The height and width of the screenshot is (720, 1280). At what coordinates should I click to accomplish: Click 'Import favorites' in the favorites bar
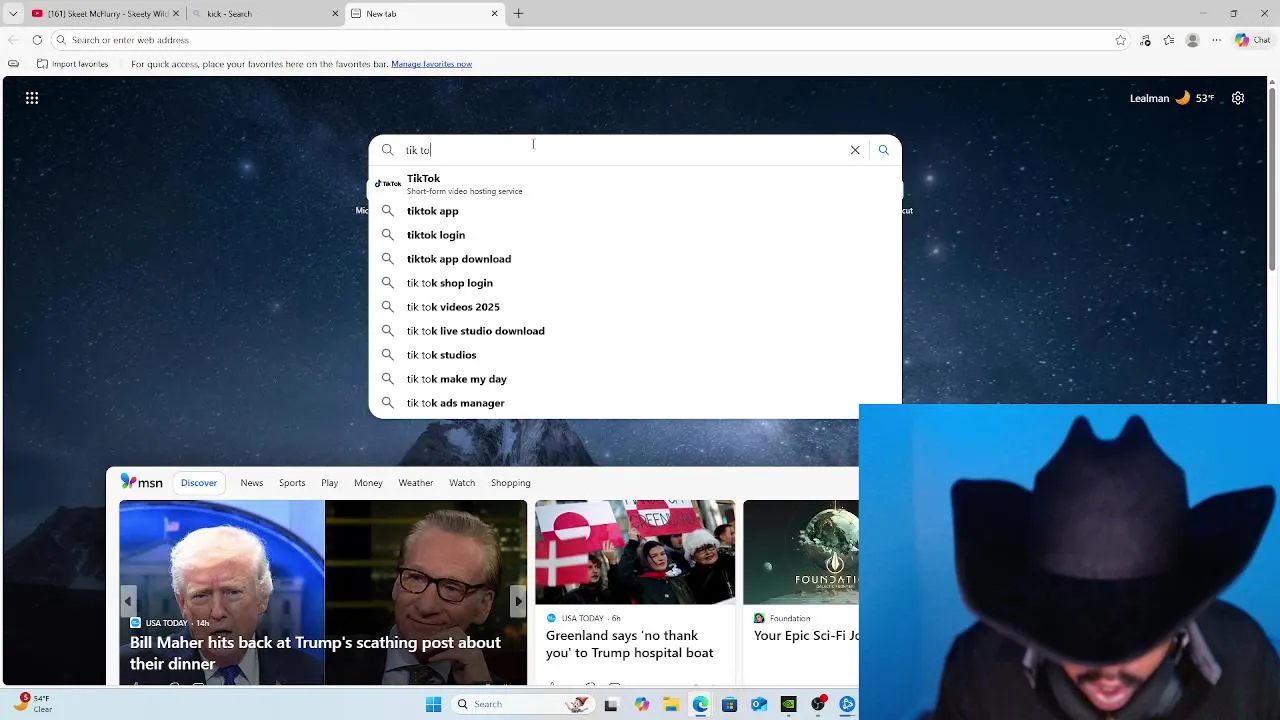(72, 64)
